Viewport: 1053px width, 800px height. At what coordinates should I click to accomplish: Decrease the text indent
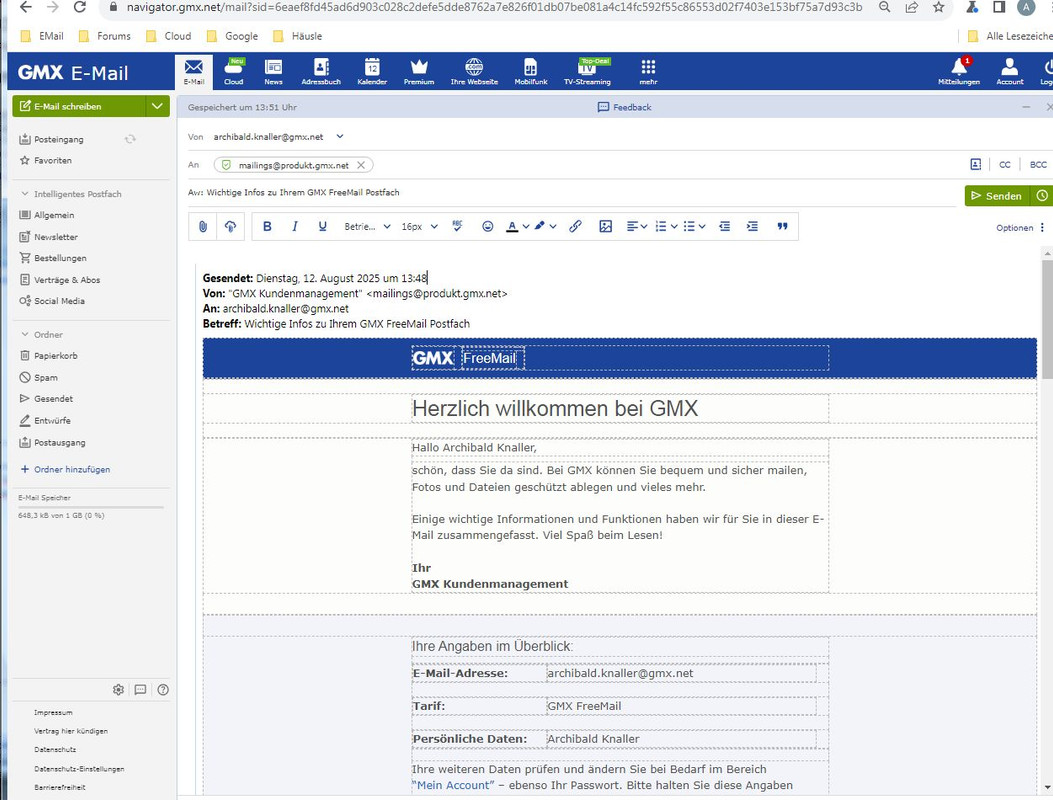click(x=725, y=226)
